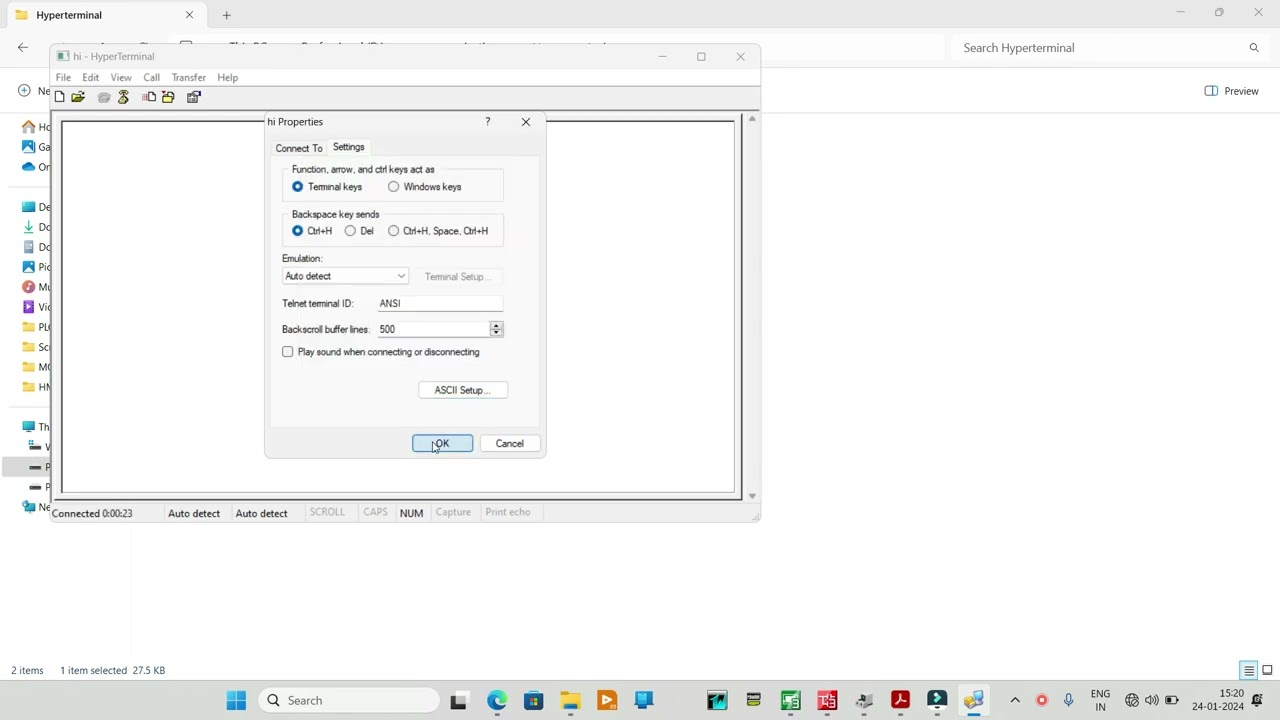The width and height of the screenshot is (1280, 720).
Task: Enable Play sound when connecting or disconnecting
Action: pos(288,352)
